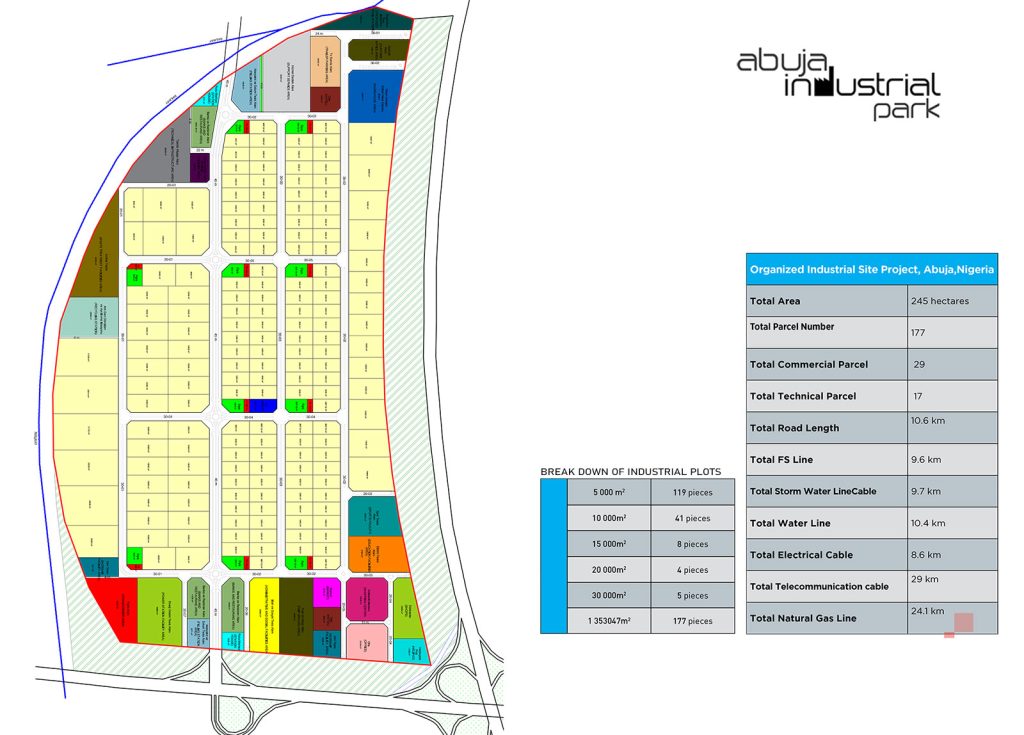
Task: Select the orange plot on the map
Action: click(375, 552)
